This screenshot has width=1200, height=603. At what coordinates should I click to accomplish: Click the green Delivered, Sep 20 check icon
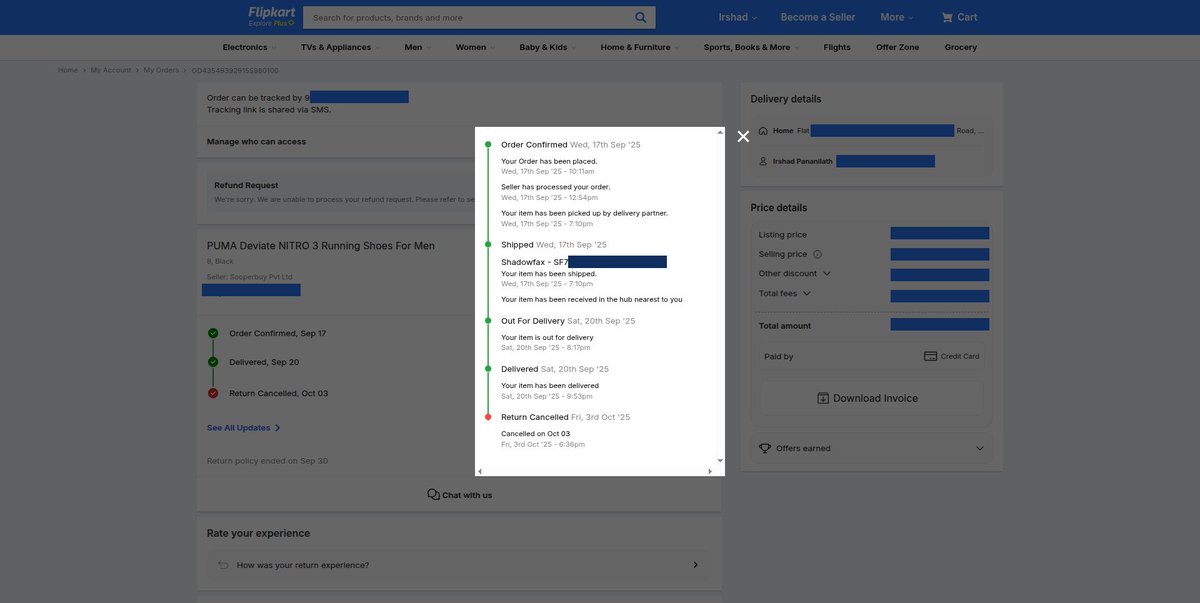pos(213,362)
